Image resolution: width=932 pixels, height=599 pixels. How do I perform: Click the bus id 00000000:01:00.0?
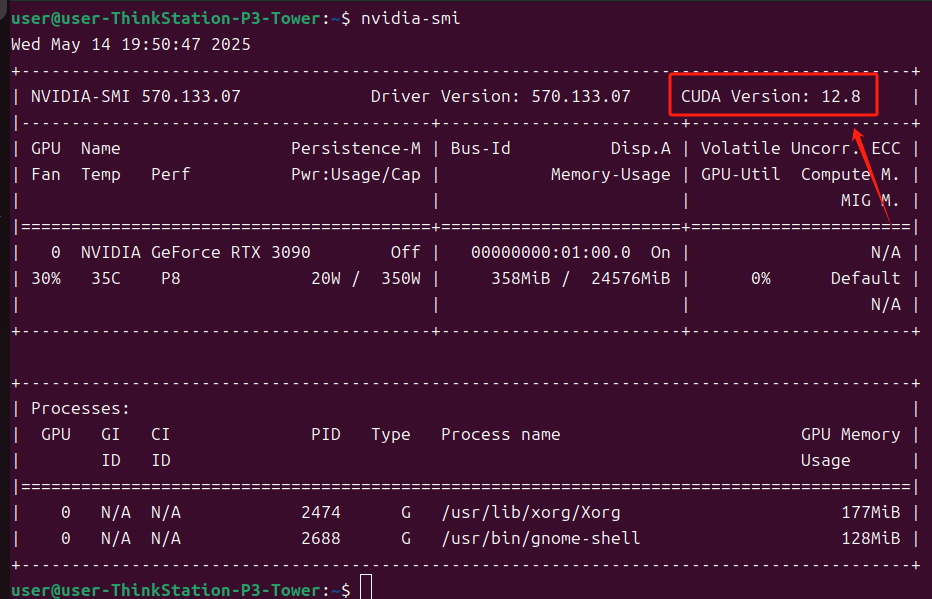(x=550, y=253)
